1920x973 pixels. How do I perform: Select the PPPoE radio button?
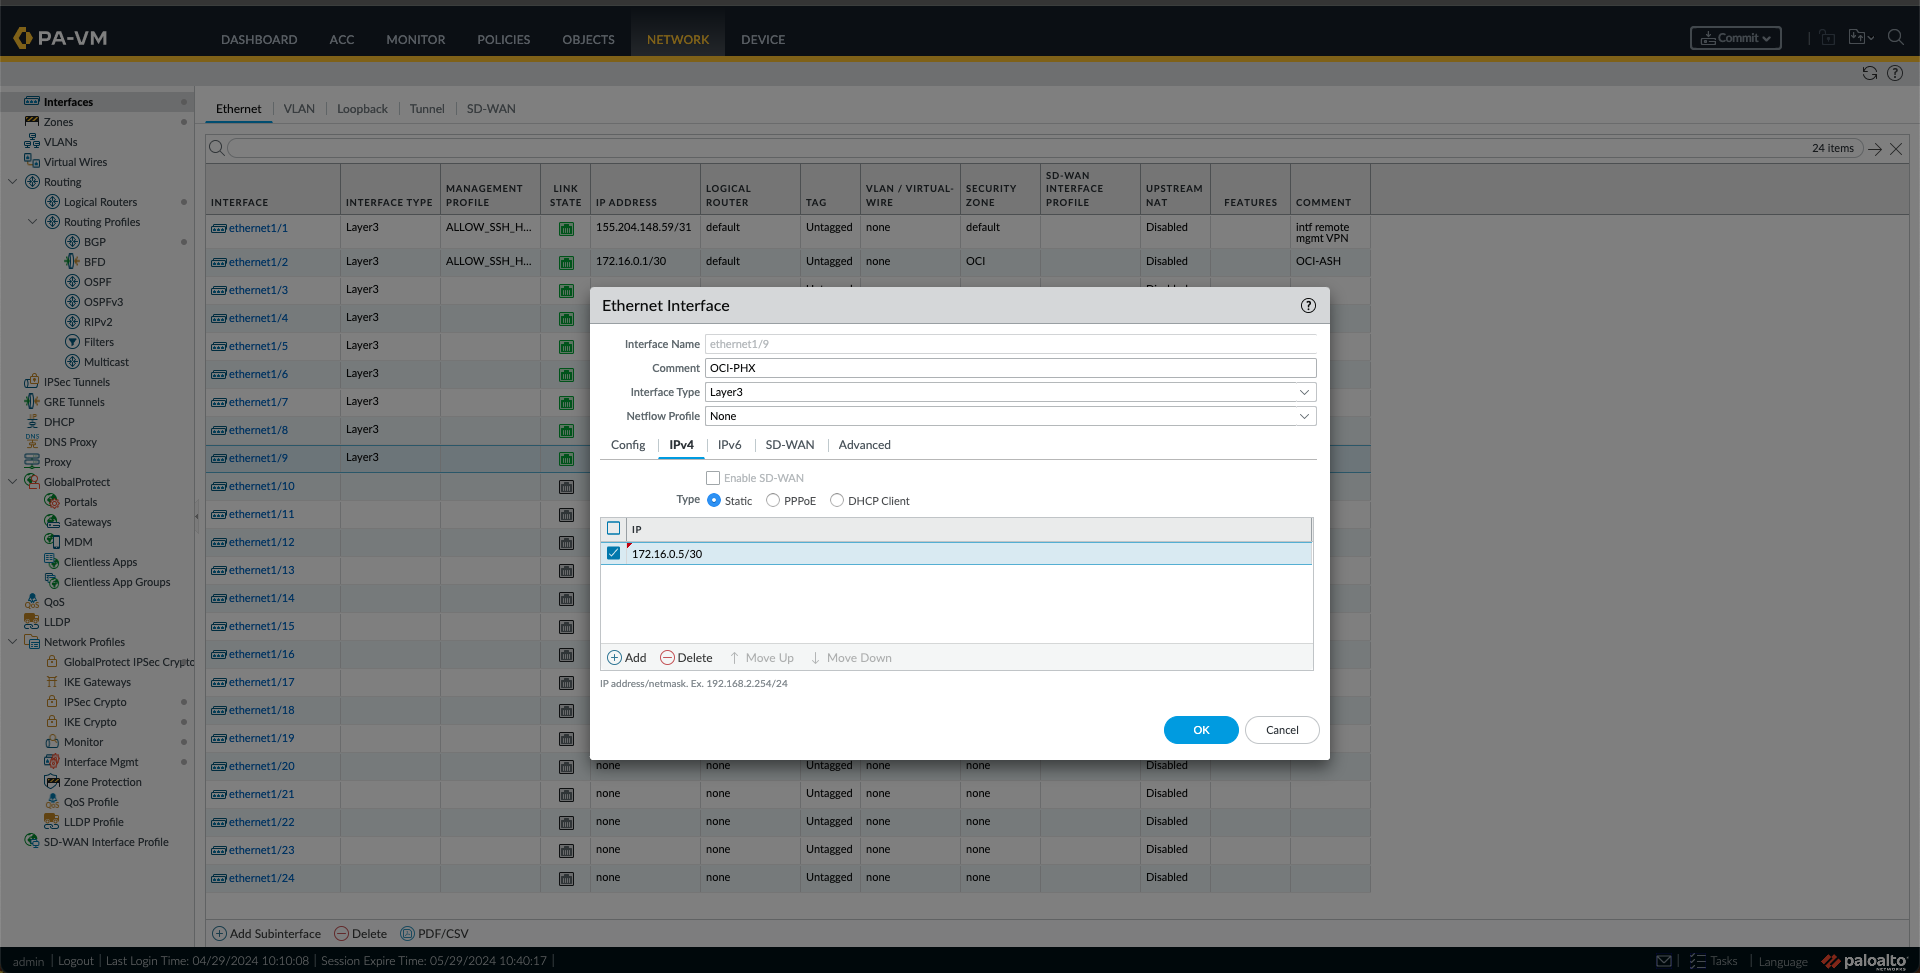coord(772,500)
